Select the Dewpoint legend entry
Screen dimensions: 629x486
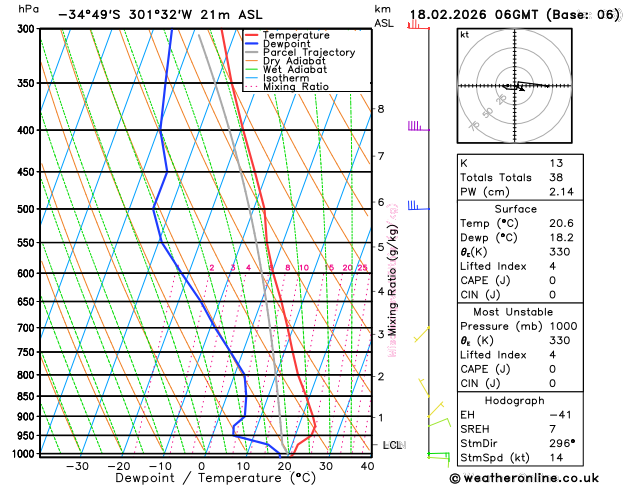(278, 44)
